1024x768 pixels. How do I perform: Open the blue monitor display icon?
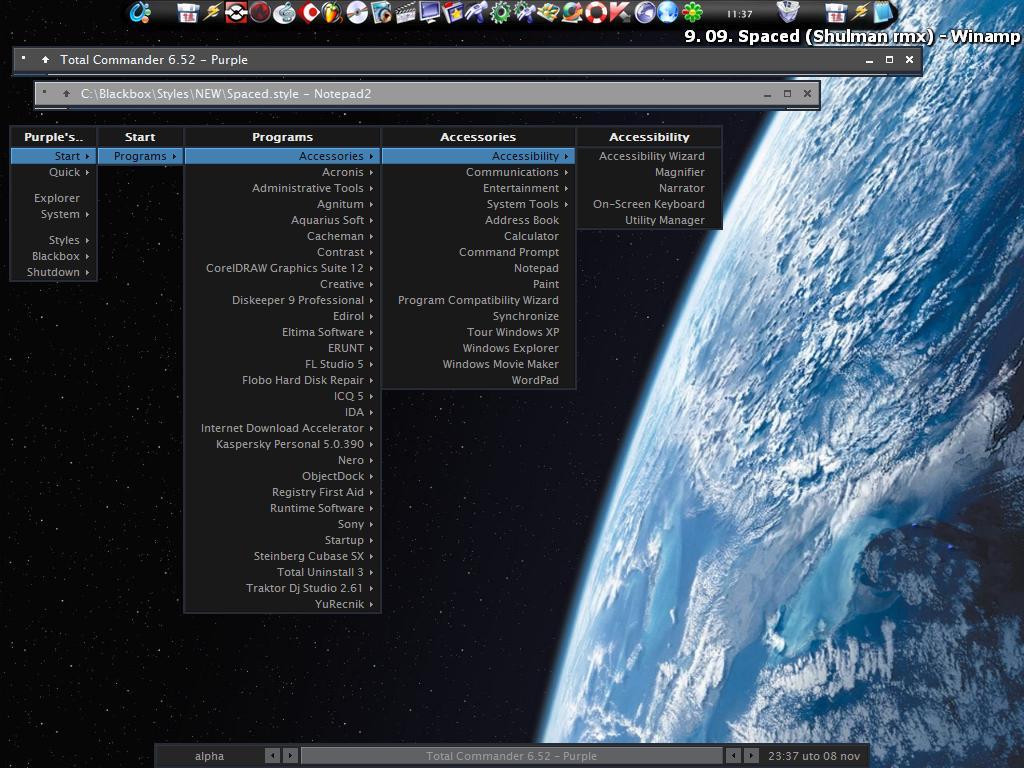429,12
